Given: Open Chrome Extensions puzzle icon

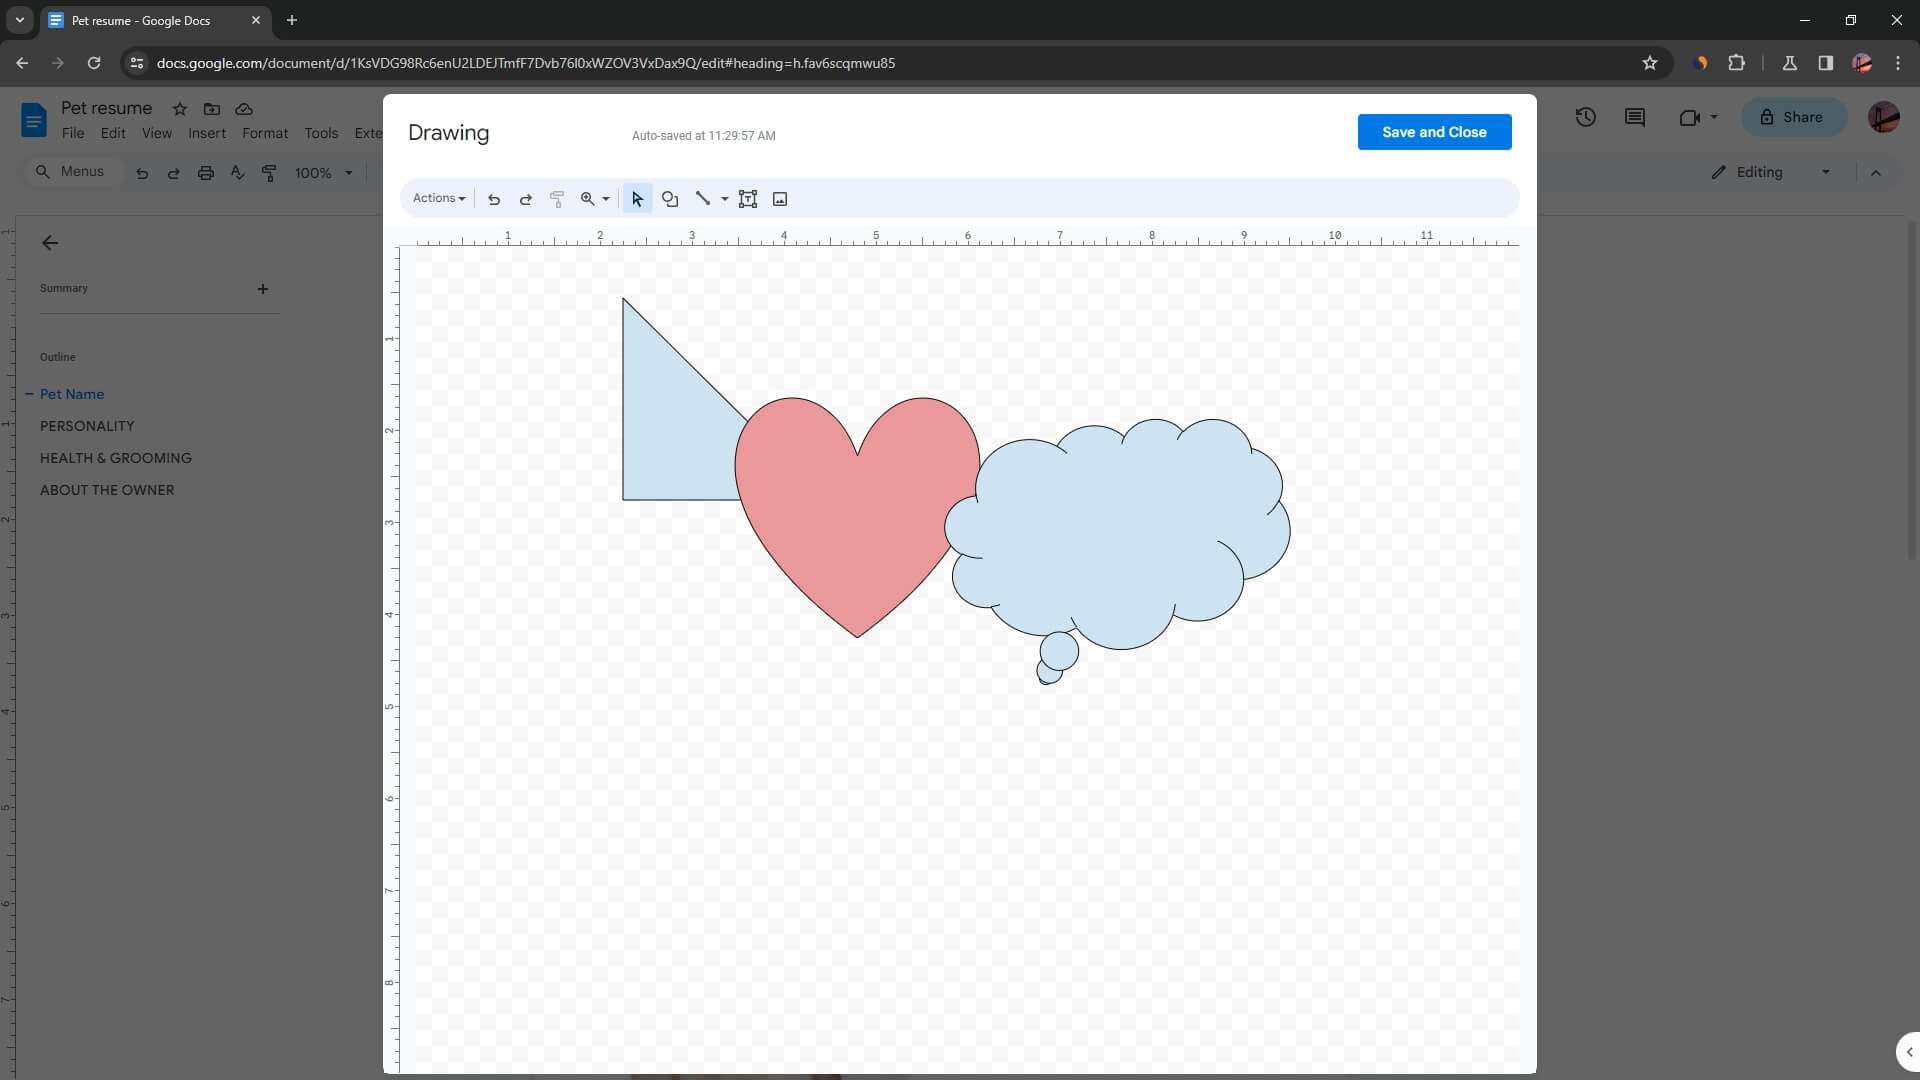Looking at the screenshot, I should (x=1736, y=63).
